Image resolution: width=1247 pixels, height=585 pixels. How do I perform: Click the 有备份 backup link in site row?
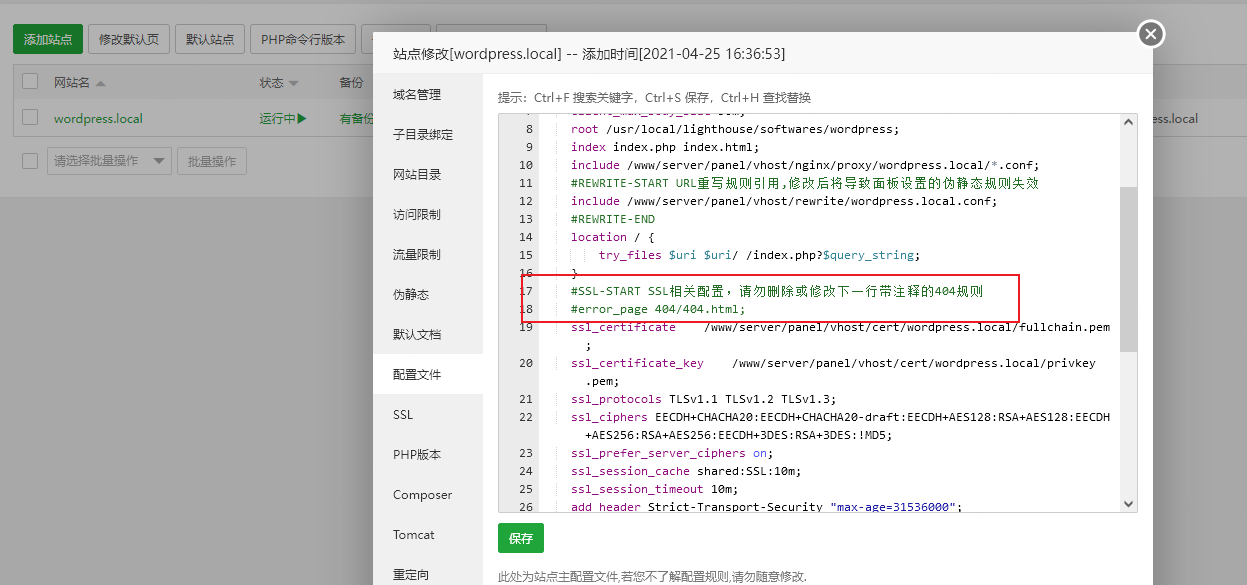click(355, 118)
